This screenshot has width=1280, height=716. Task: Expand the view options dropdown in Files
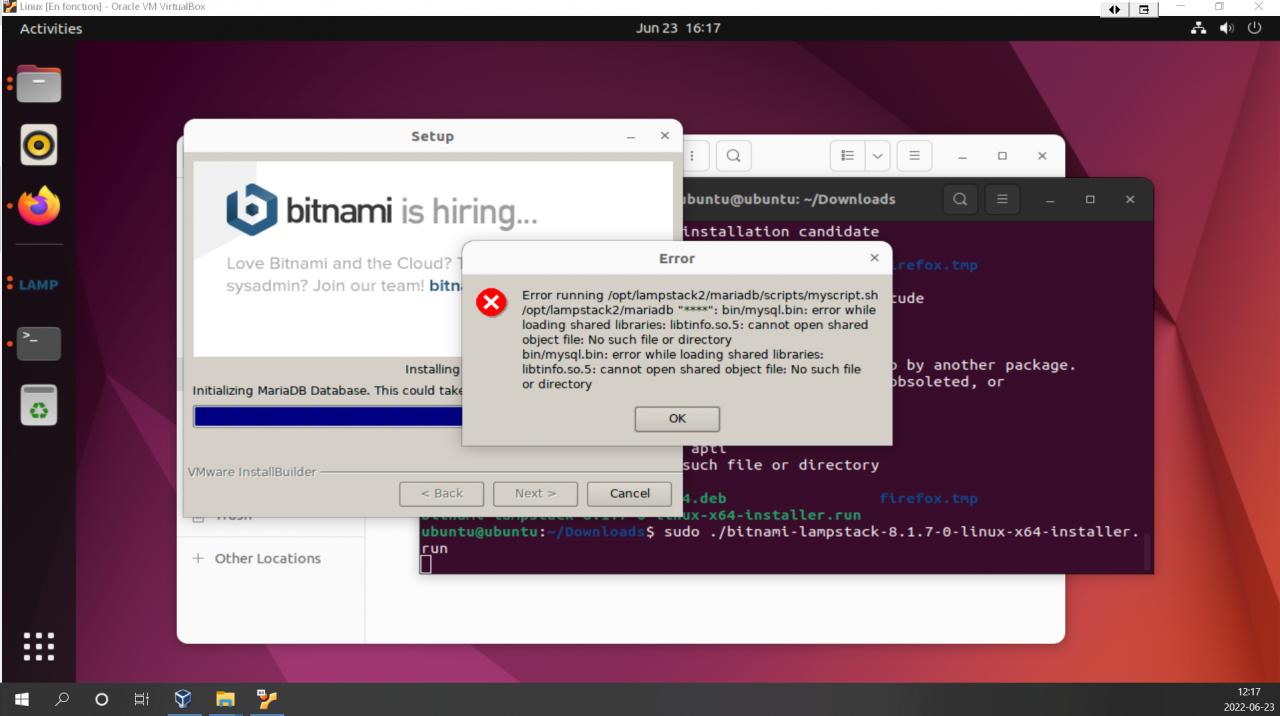click(877, 156)
